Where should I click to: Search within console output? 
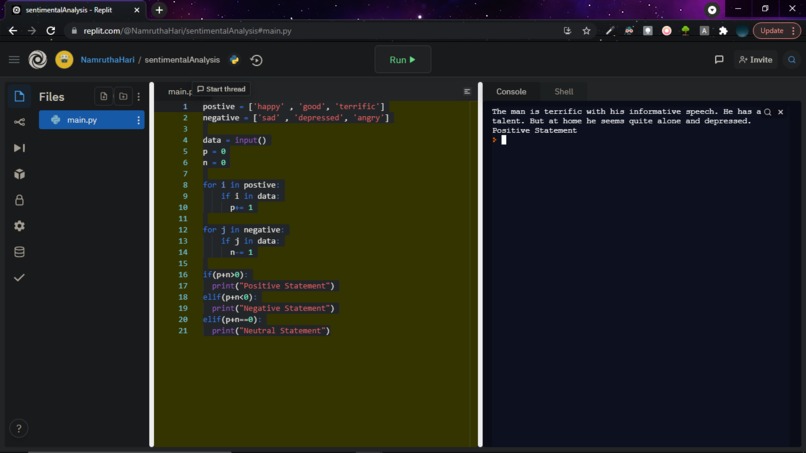click(x=767, y=112)
